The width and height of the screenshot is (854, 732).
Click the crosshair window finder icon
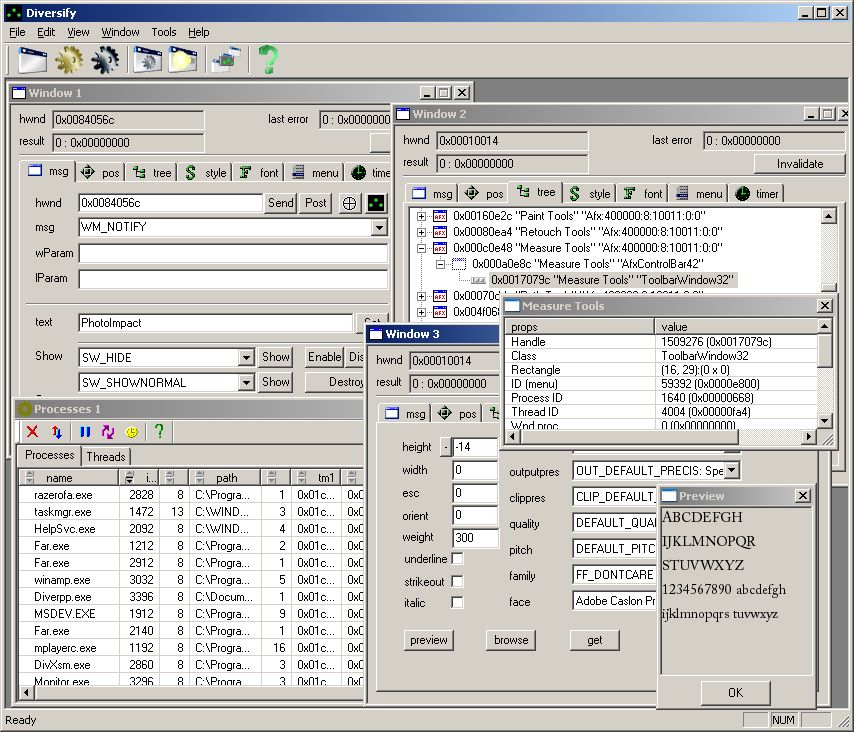[x=350, y=203]
